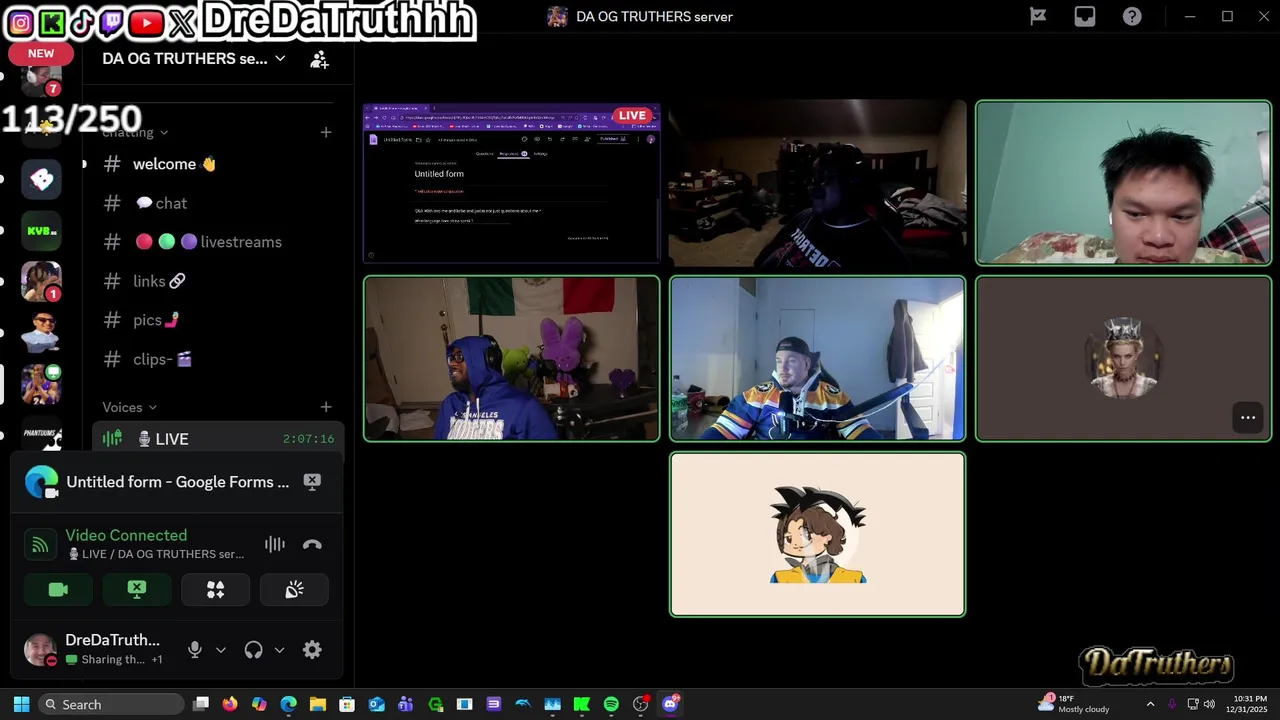The image size is (1280, 720).
Task: Disconnect from voice with the hang-up icon
Action: click(x=312, y=545)
